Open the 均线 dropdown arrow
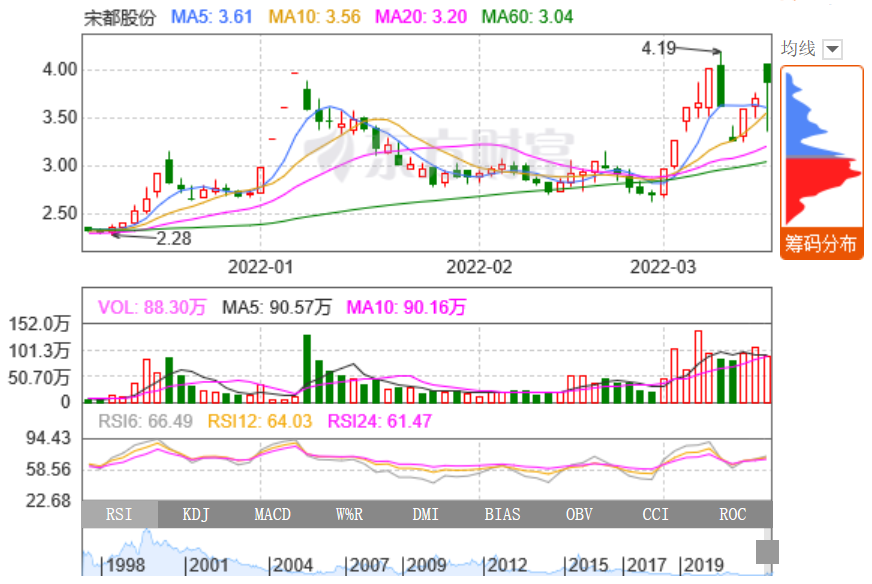Screen dimensions: 872x584 coord(833,49)
